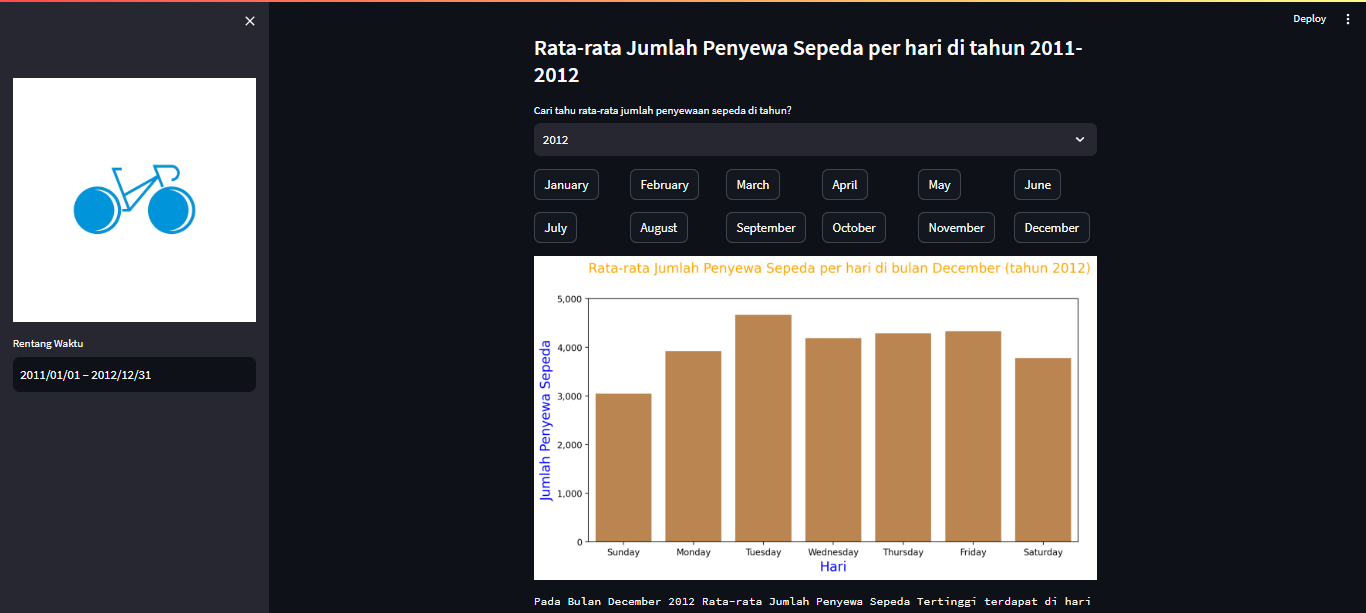Collapse the sidebar using the X icon
This screenshot has height=613, width=1366.
tap(249, 20)
